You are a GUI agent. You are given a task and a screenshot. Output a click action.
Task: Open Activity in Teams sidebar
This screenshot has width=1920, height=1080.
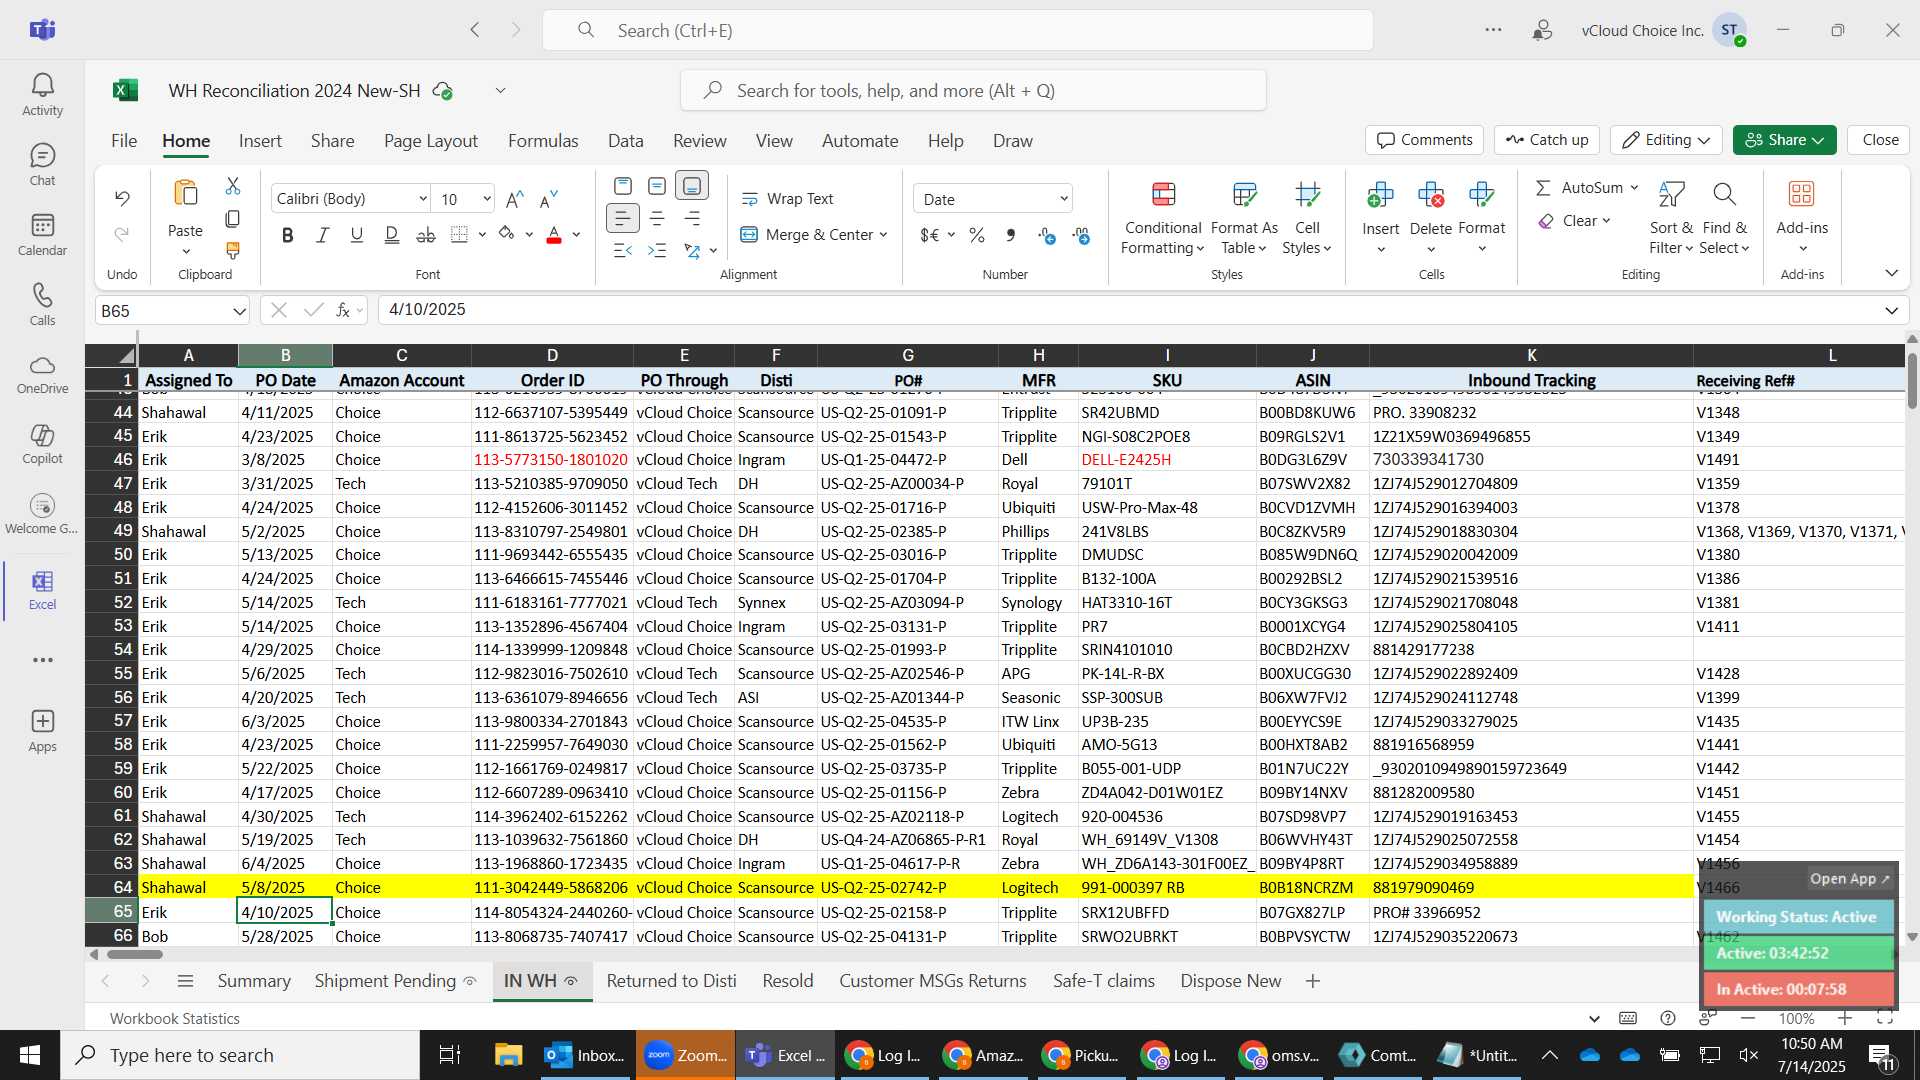[42, 95]
